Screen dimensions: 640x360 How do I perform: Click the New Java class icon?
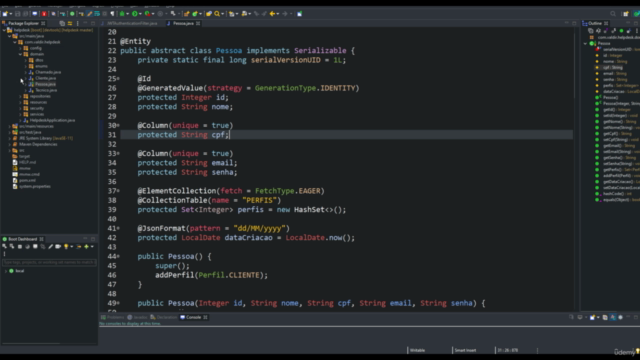[195, 14]
